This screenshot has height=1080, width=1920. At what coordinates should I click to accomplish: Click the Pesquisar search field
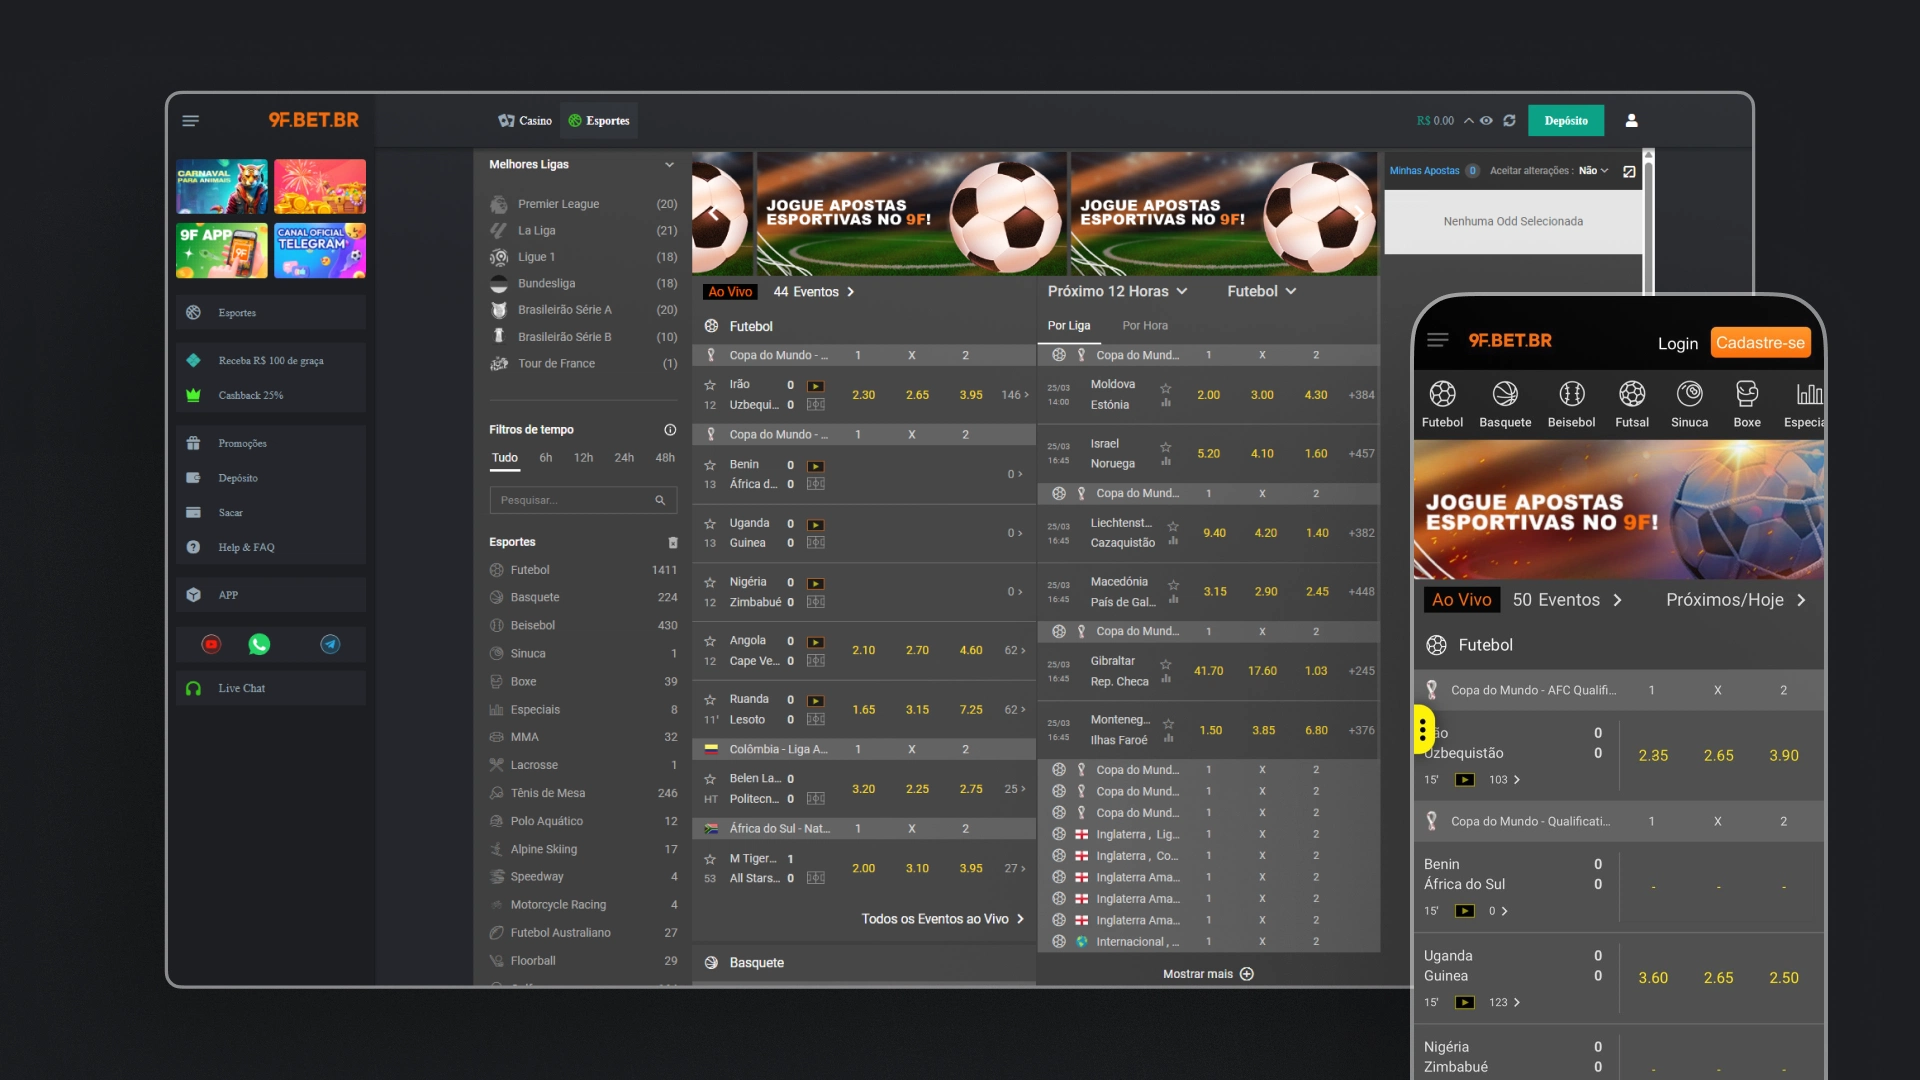point(583,500)
